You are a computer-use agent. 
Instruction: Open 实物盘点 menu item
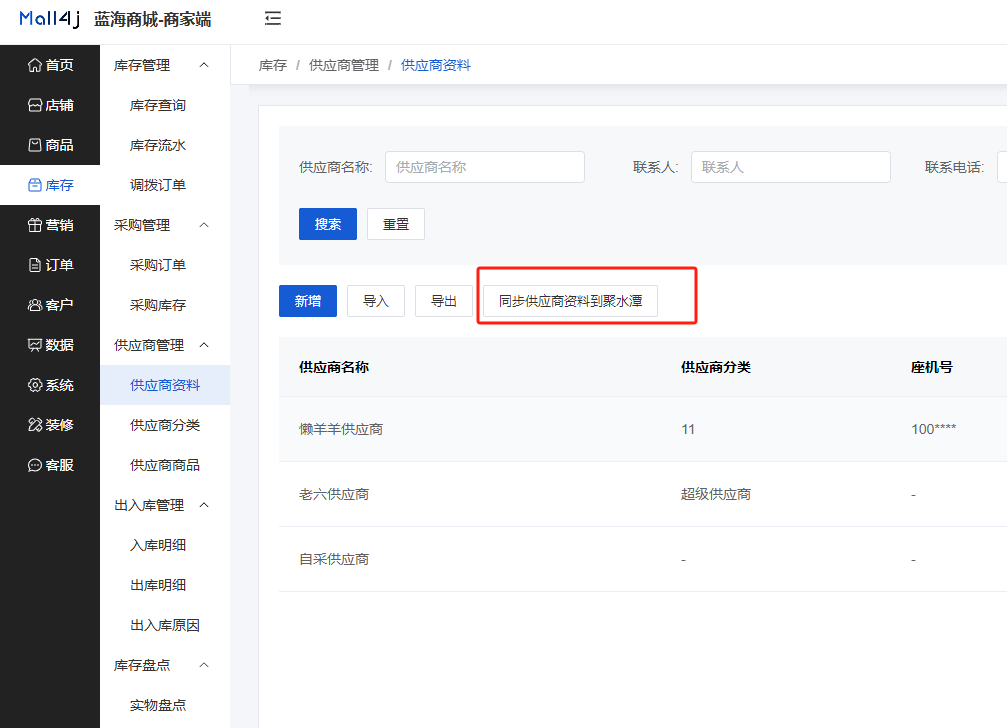pos(165,705)
